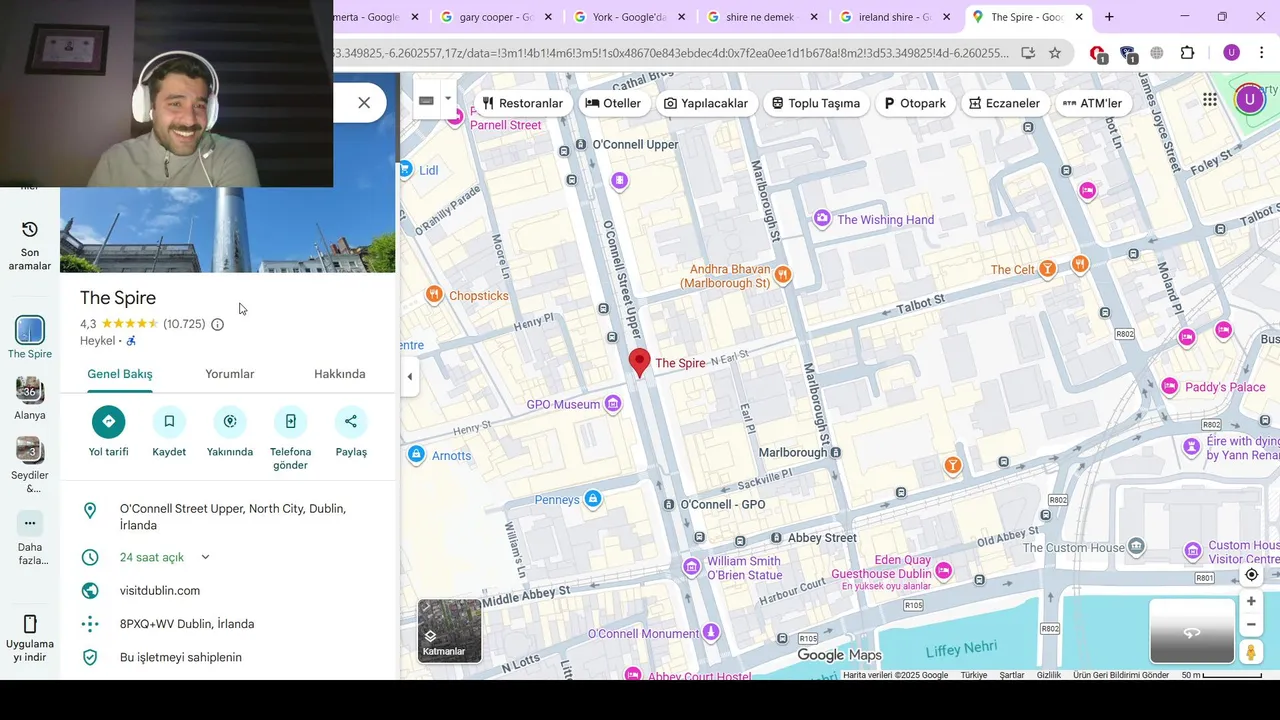The width and height of the screenshot is (1280, 720).
Task: Close the The Spire browser tab
Action: pyautogui.click(x=1079, y=17)
